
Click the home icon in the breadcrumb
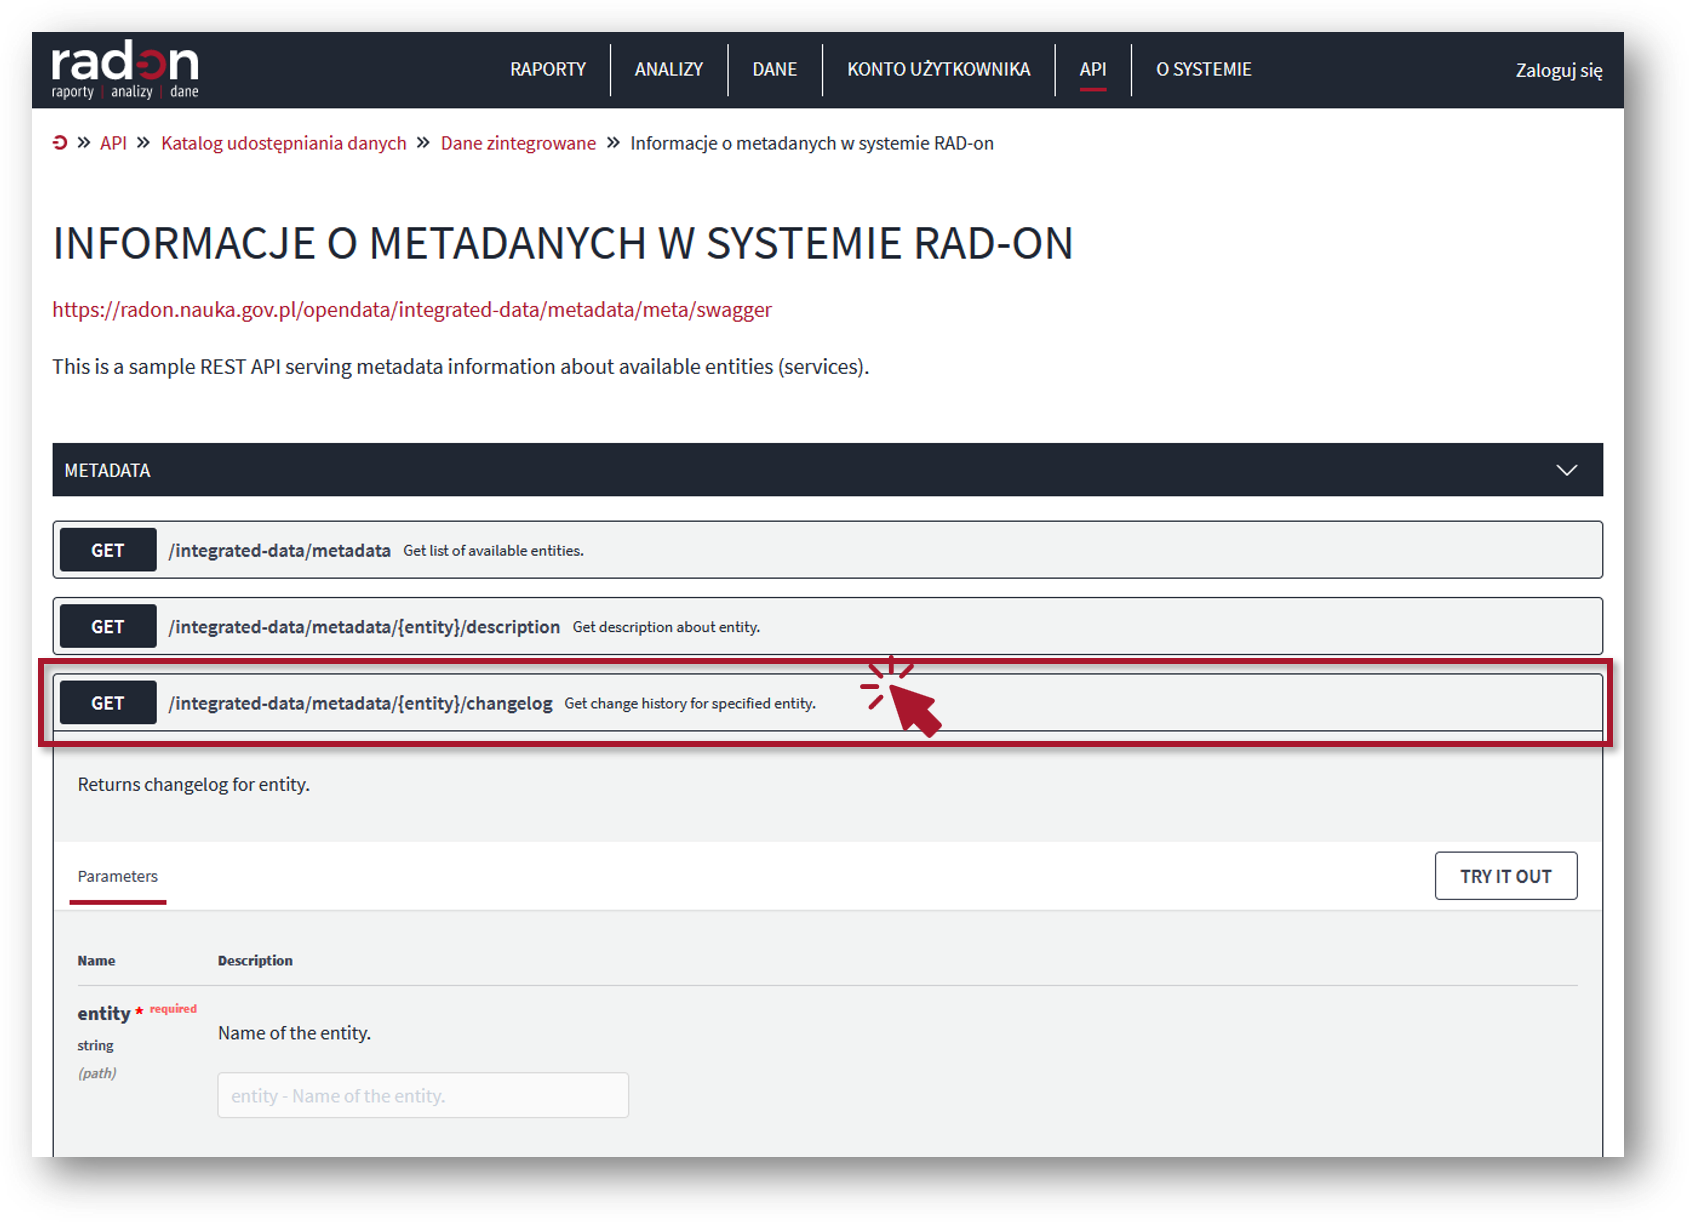[60, 143]
